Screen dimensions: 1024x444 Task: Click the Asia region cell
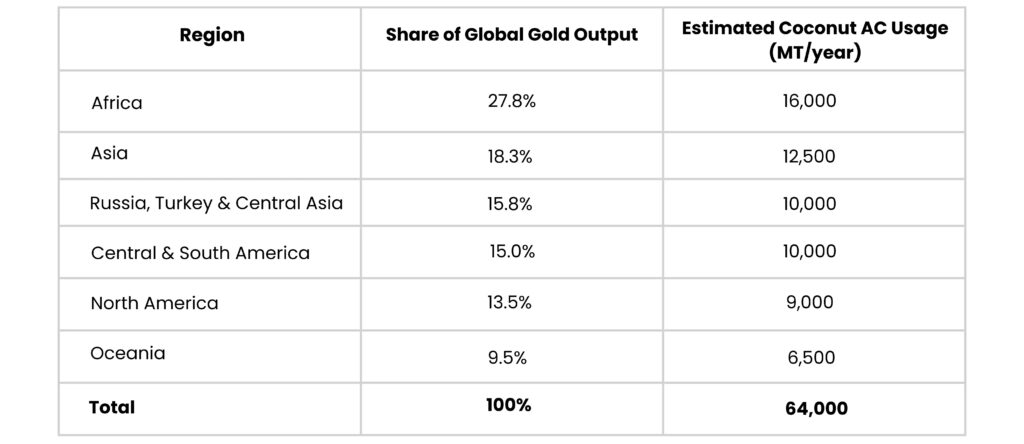pyautogui.click(x=109, y=154)
